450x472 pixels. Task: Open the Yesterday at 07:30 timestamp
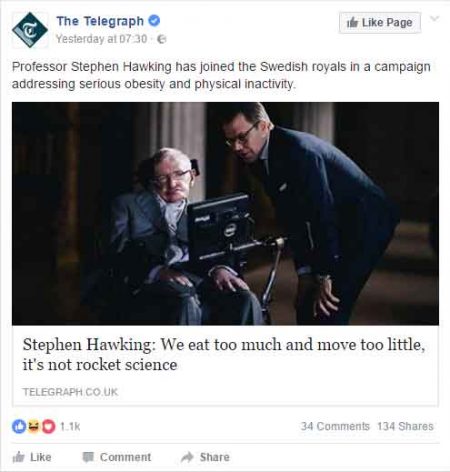pyautogui.click(x=101, y=39)
